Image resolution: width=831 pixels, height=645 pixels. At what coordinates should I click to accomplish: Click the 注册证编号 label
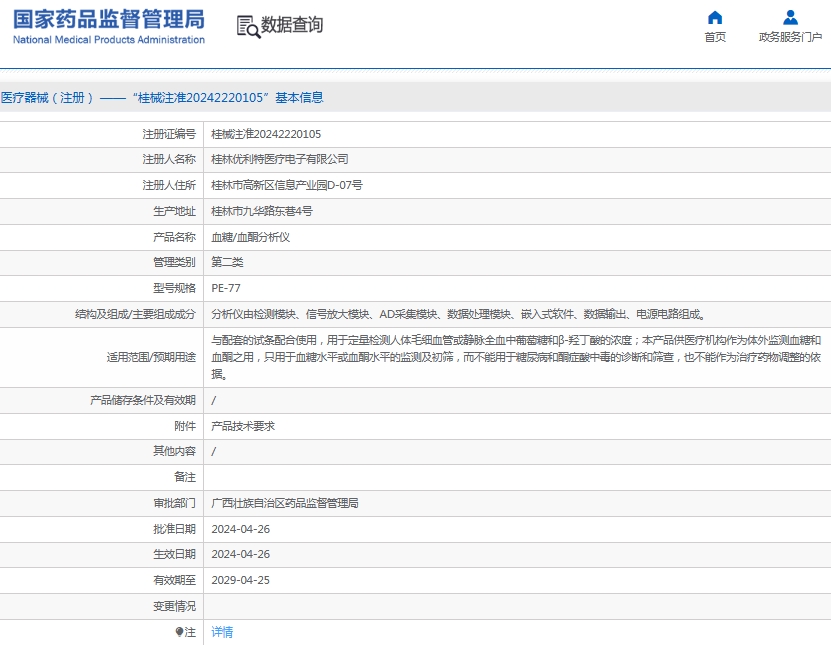[169, 134]
